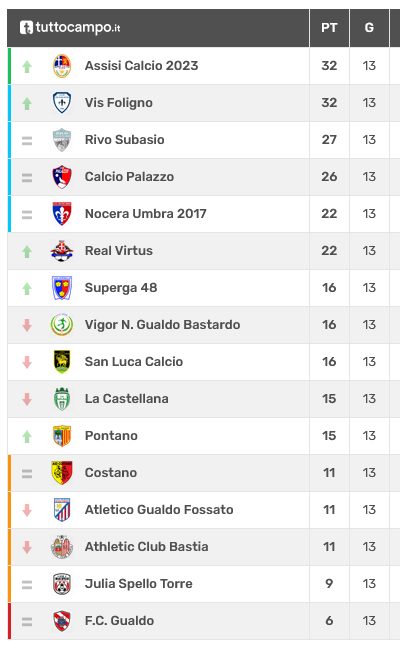Click the Vis Foligno team crest
Image resolution: width=400 pixels, height=650 pixels.
tap(62, 103)
